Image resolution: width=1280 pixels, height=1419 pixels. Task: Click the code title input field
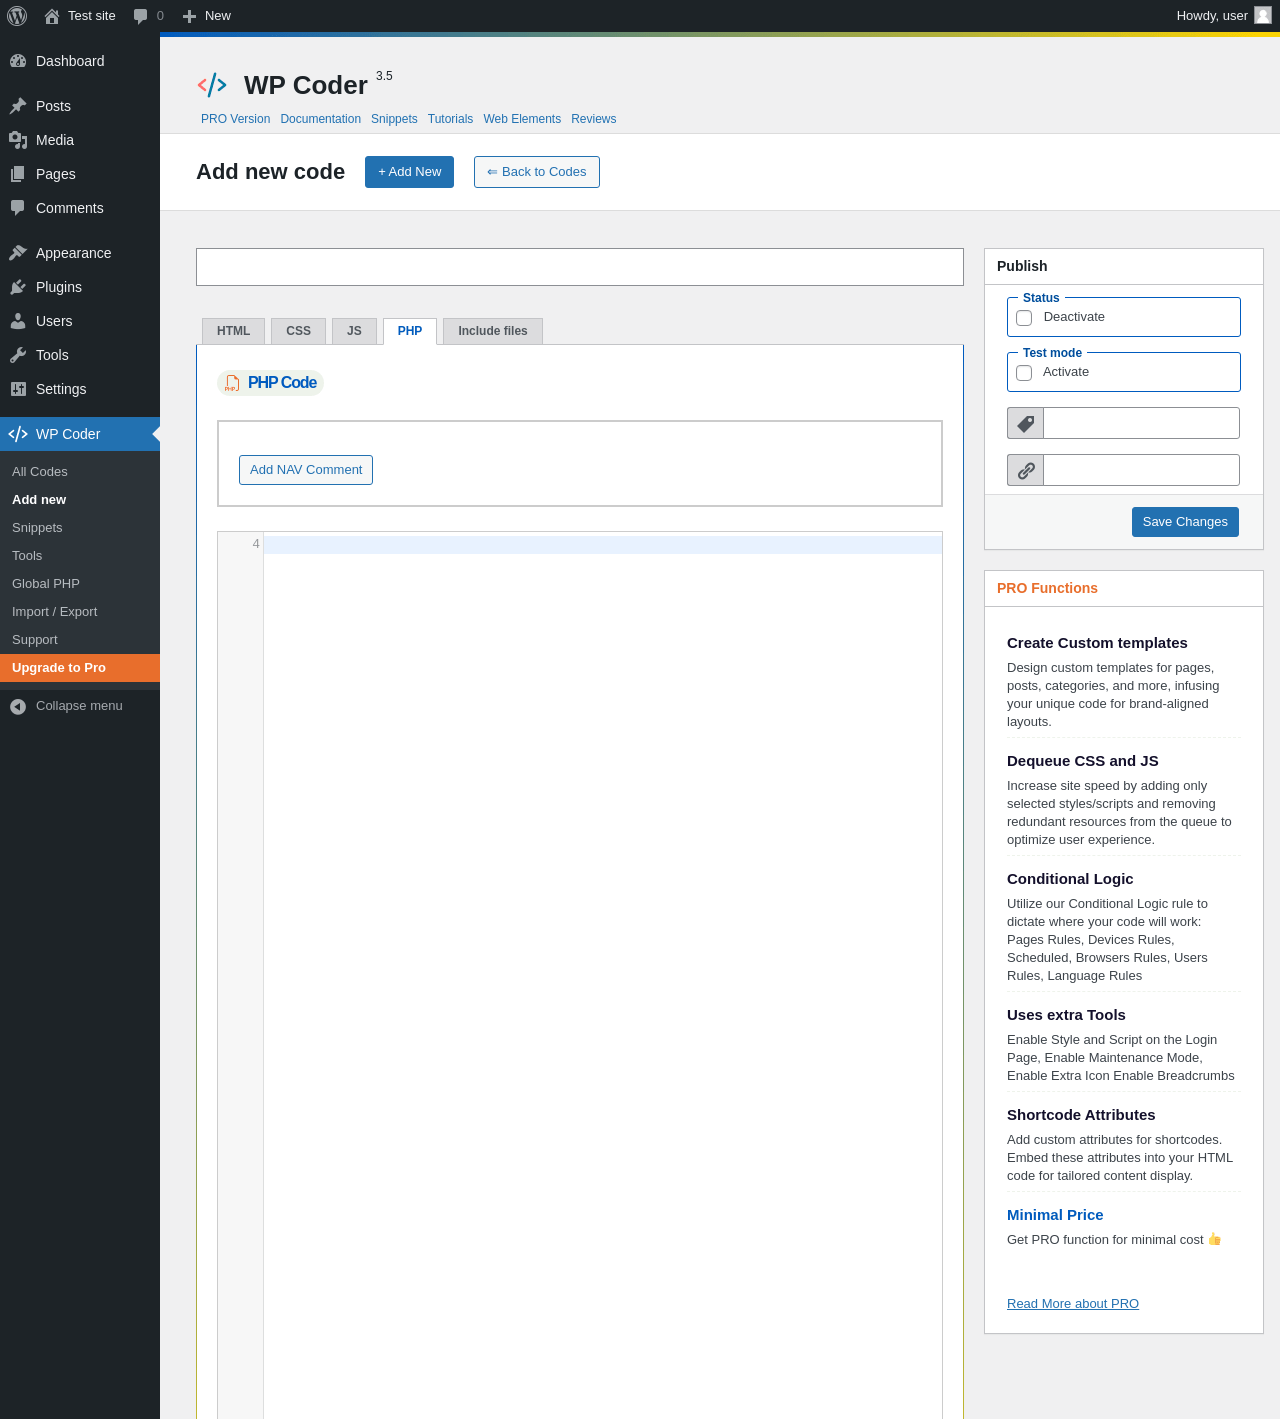(x=580, y=267)
